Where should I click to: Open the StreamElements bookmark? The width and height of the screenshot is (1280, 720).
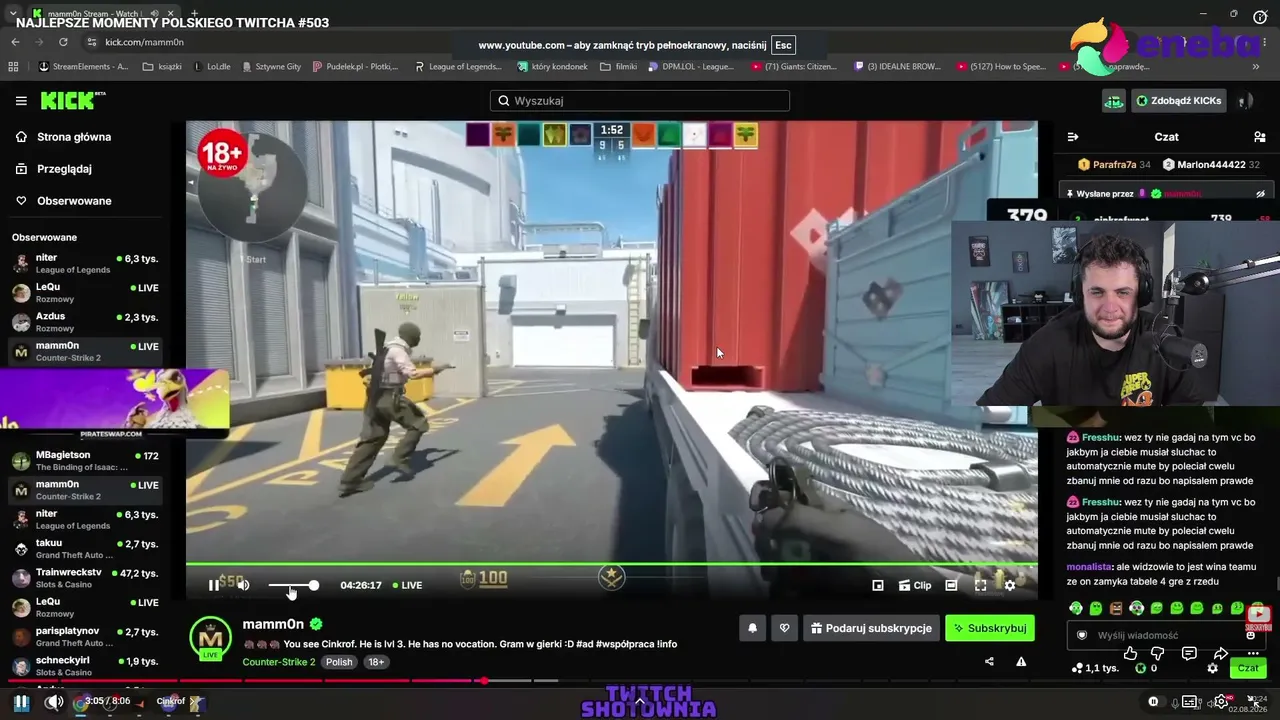[84, 67]
